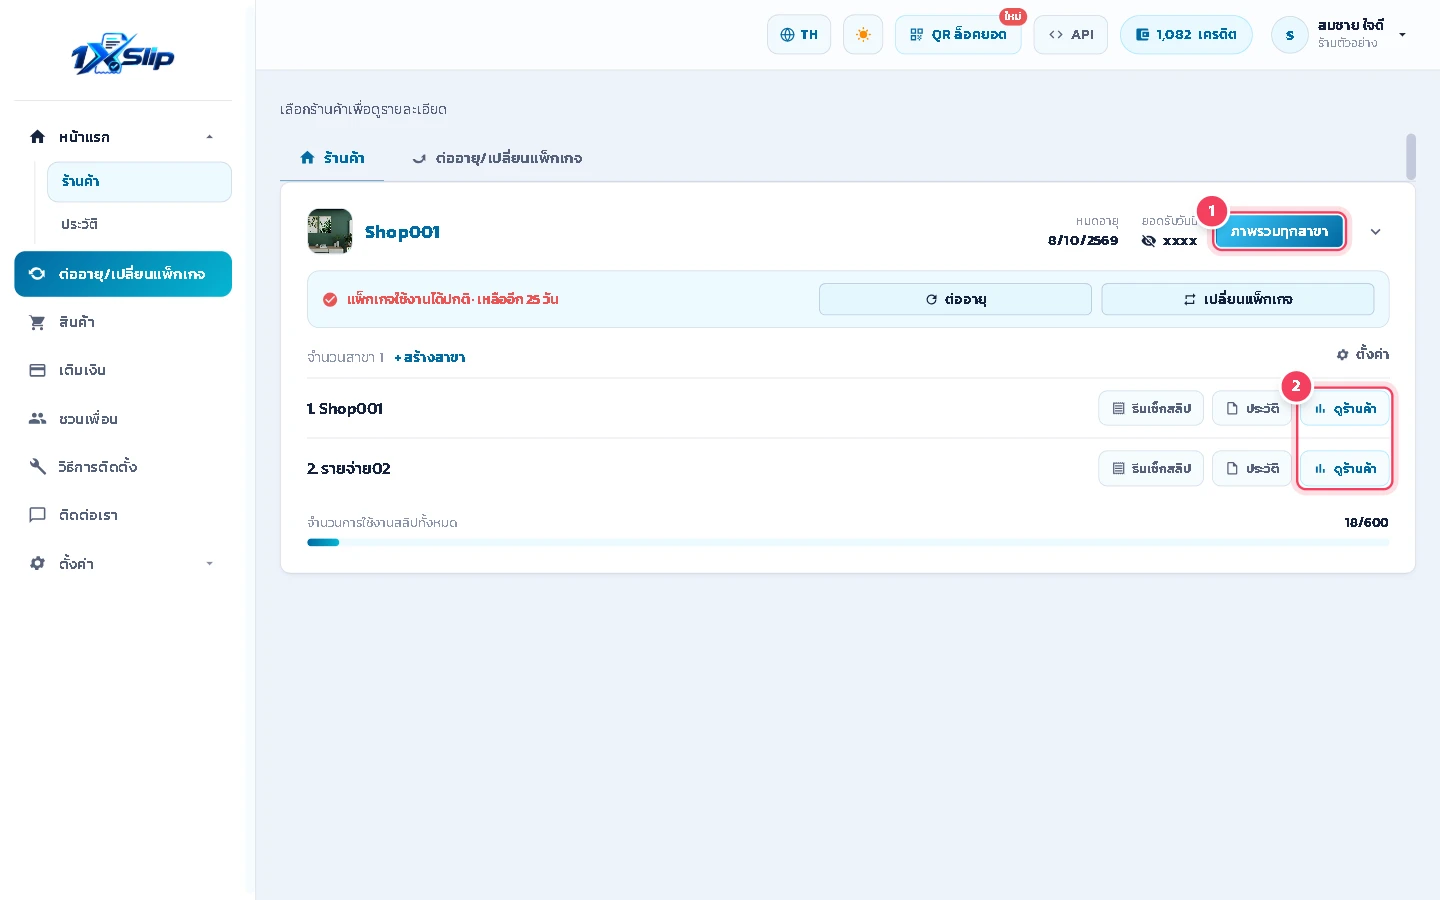Collapse the หน้าแรก sidebar menu

click(209, 137)
